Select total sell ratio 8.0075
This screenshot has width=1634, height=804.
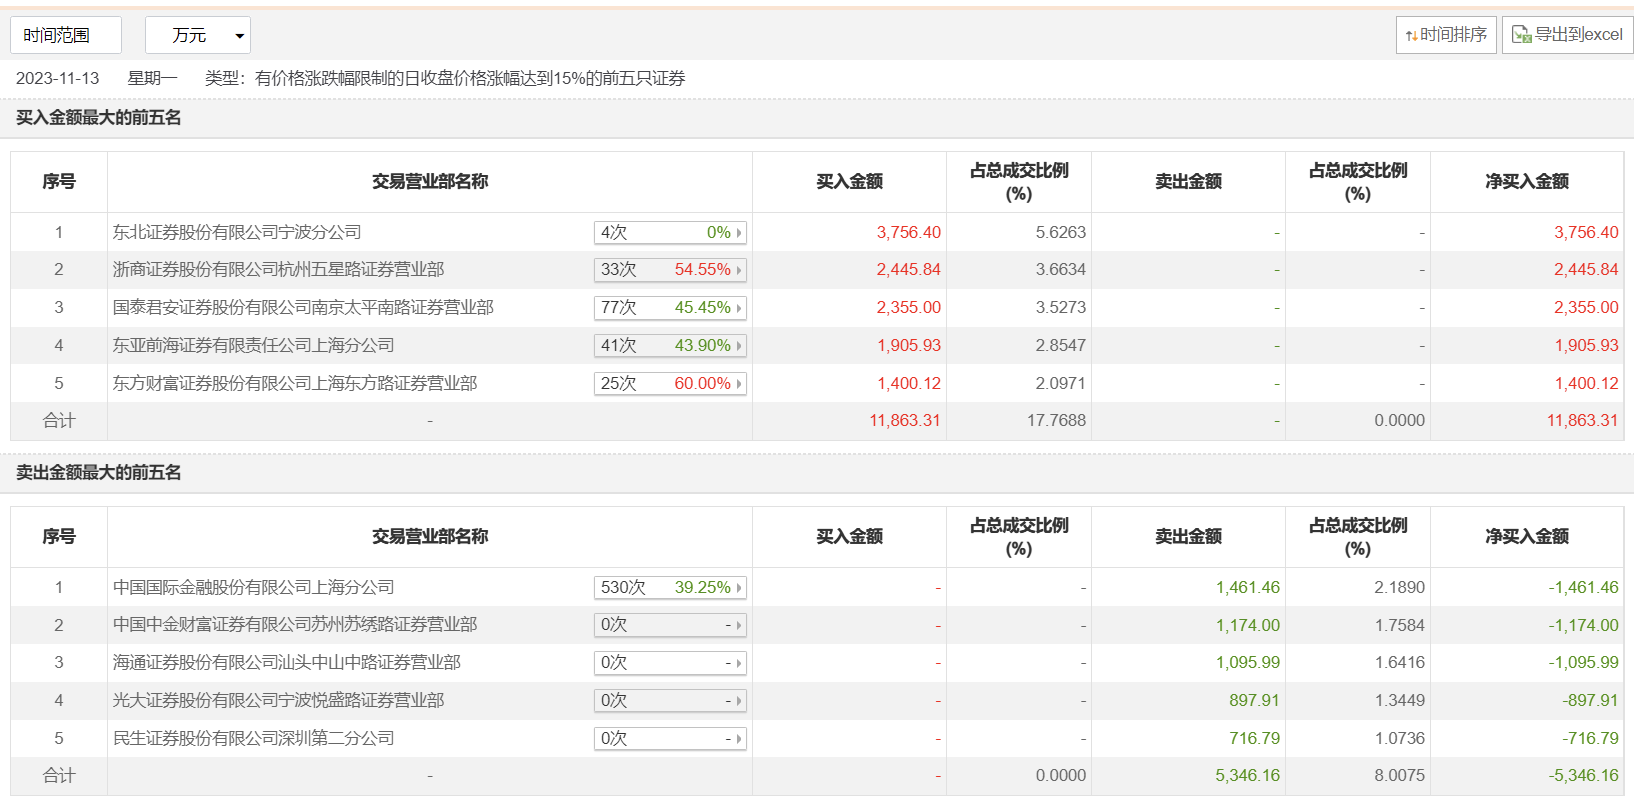pos(1399,775)
